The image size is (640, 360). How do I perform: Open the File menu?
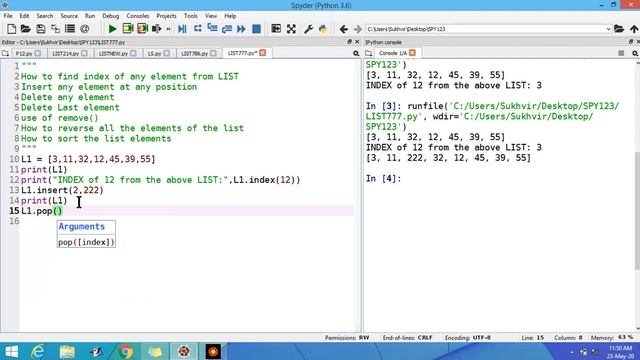[8, 16]
